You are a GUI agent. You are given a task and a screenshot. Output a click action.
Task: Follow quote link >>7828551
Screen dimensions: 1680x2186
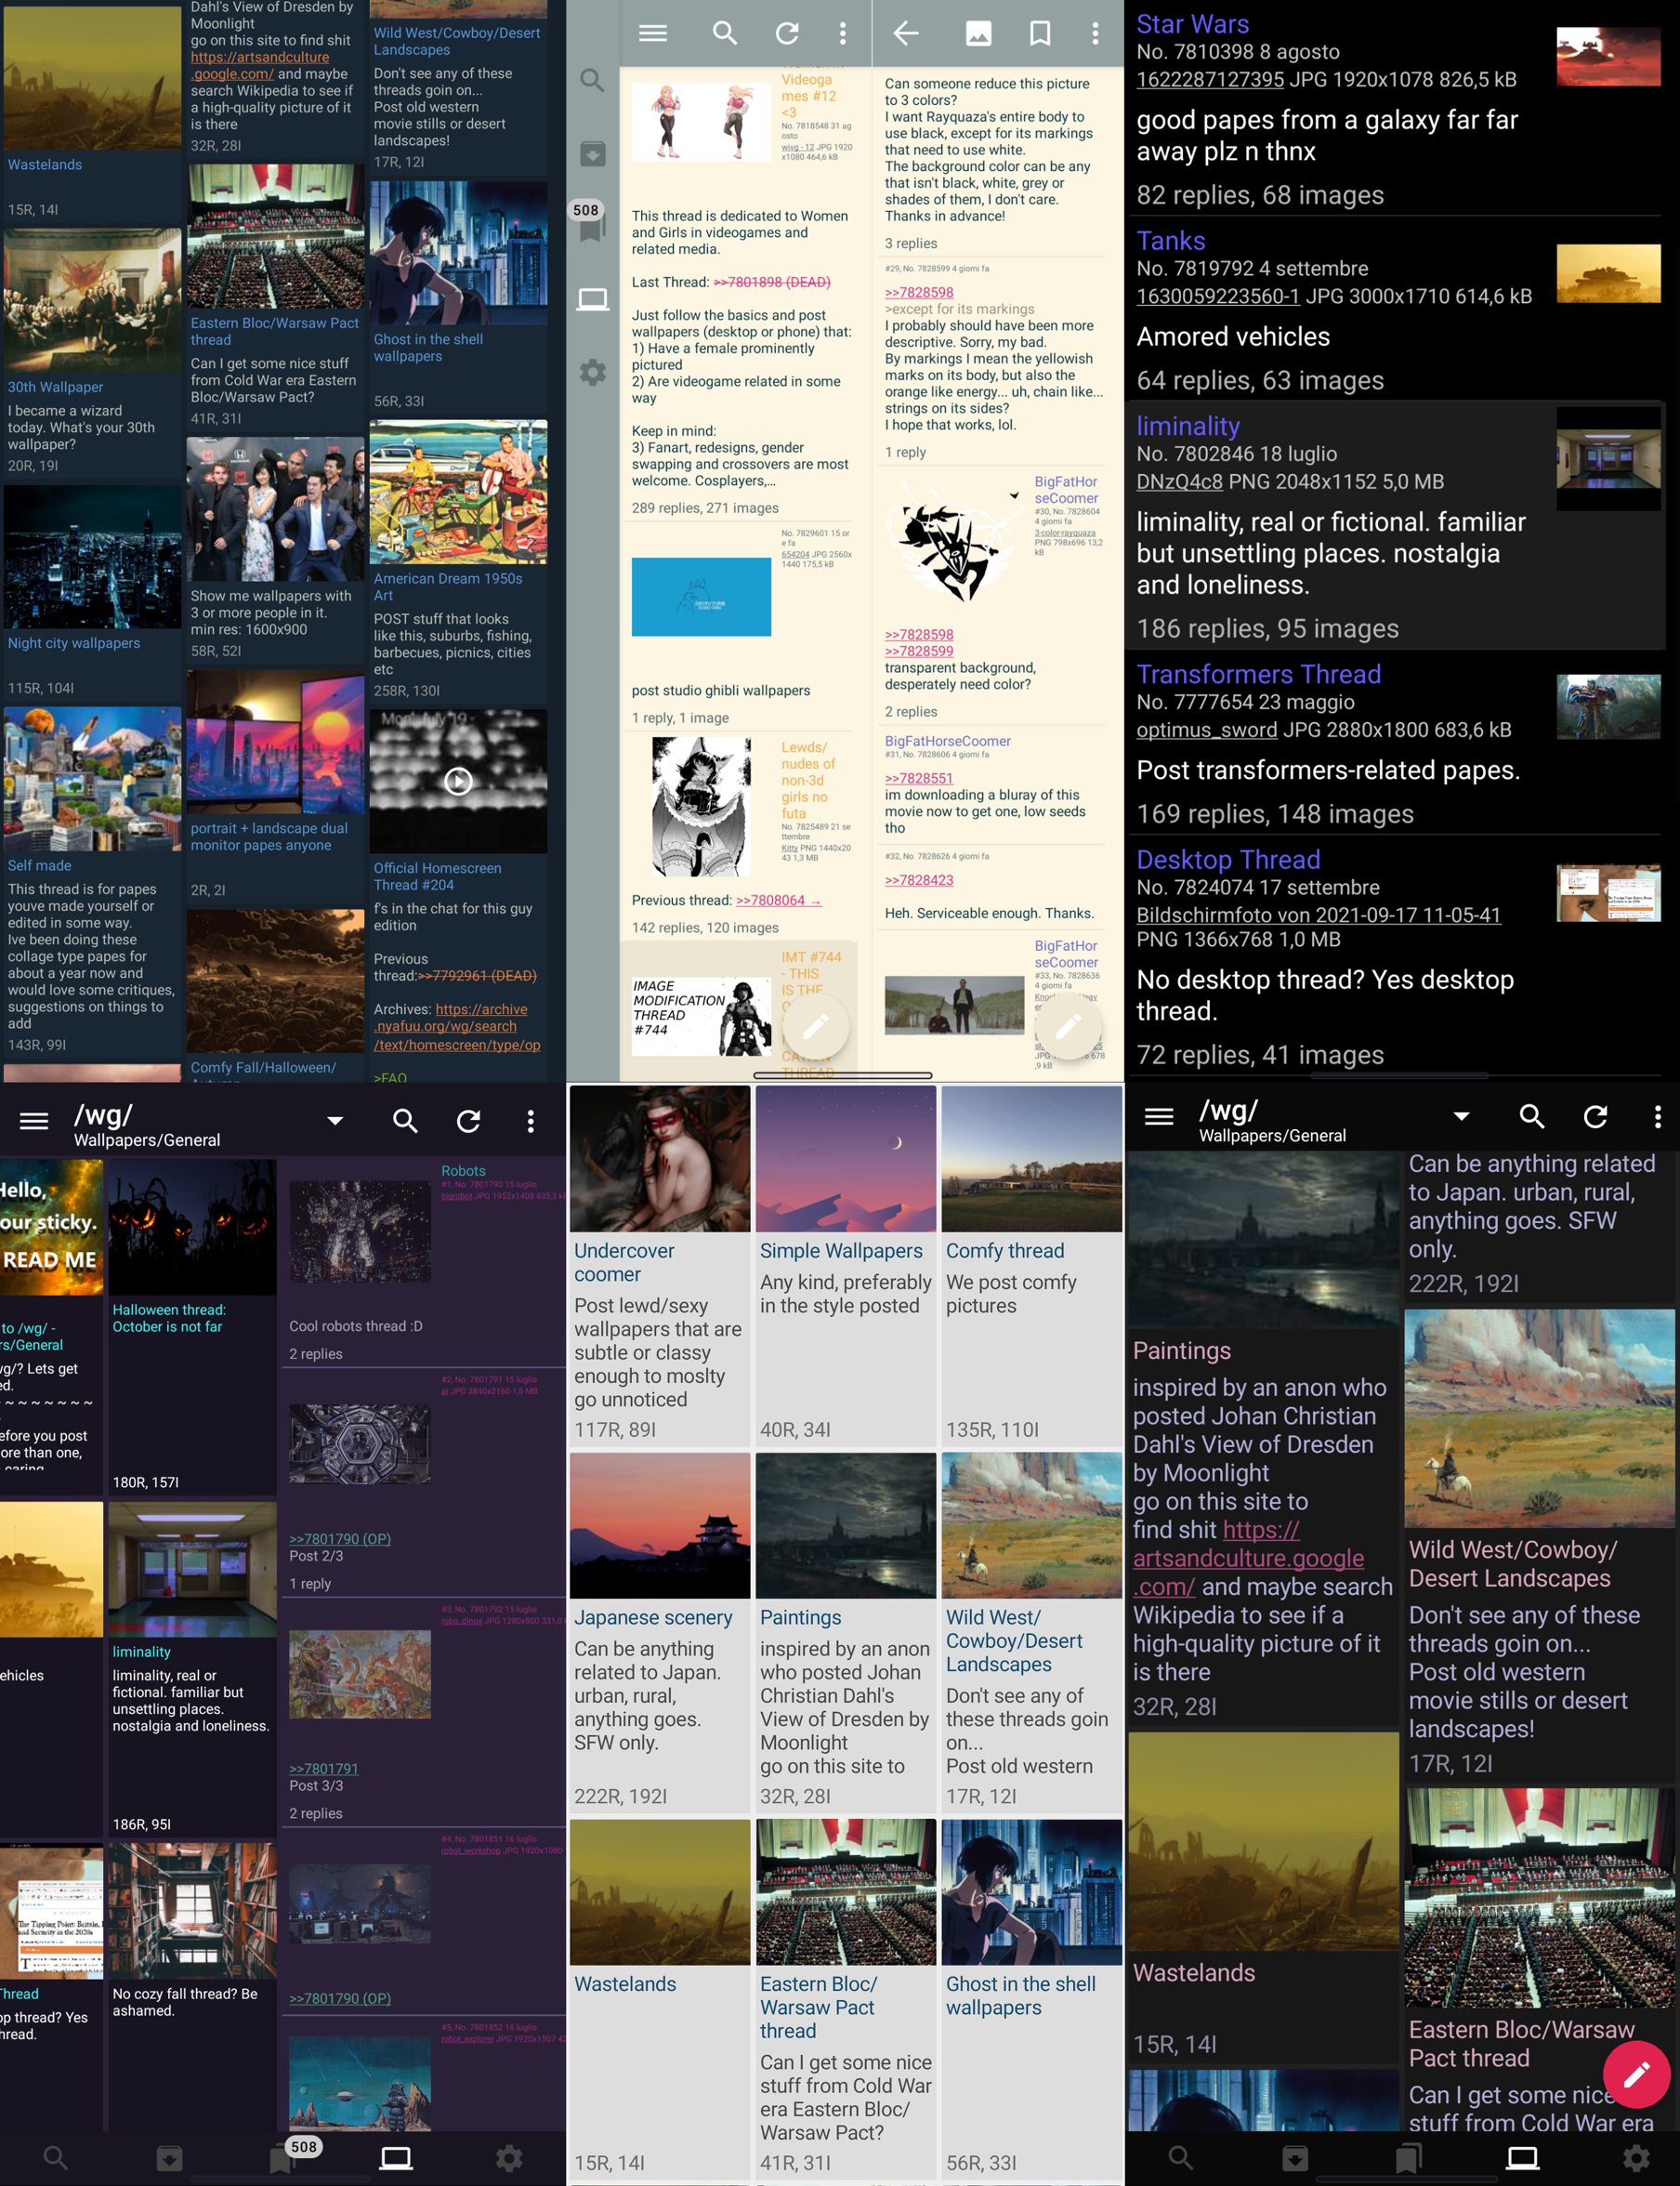coord(919,778)
